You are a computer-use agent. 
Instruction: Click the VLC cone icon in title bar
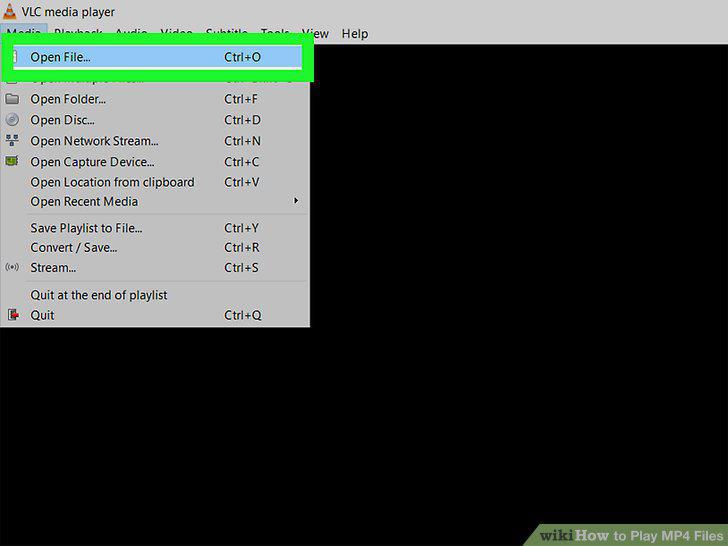pos(9,11)
